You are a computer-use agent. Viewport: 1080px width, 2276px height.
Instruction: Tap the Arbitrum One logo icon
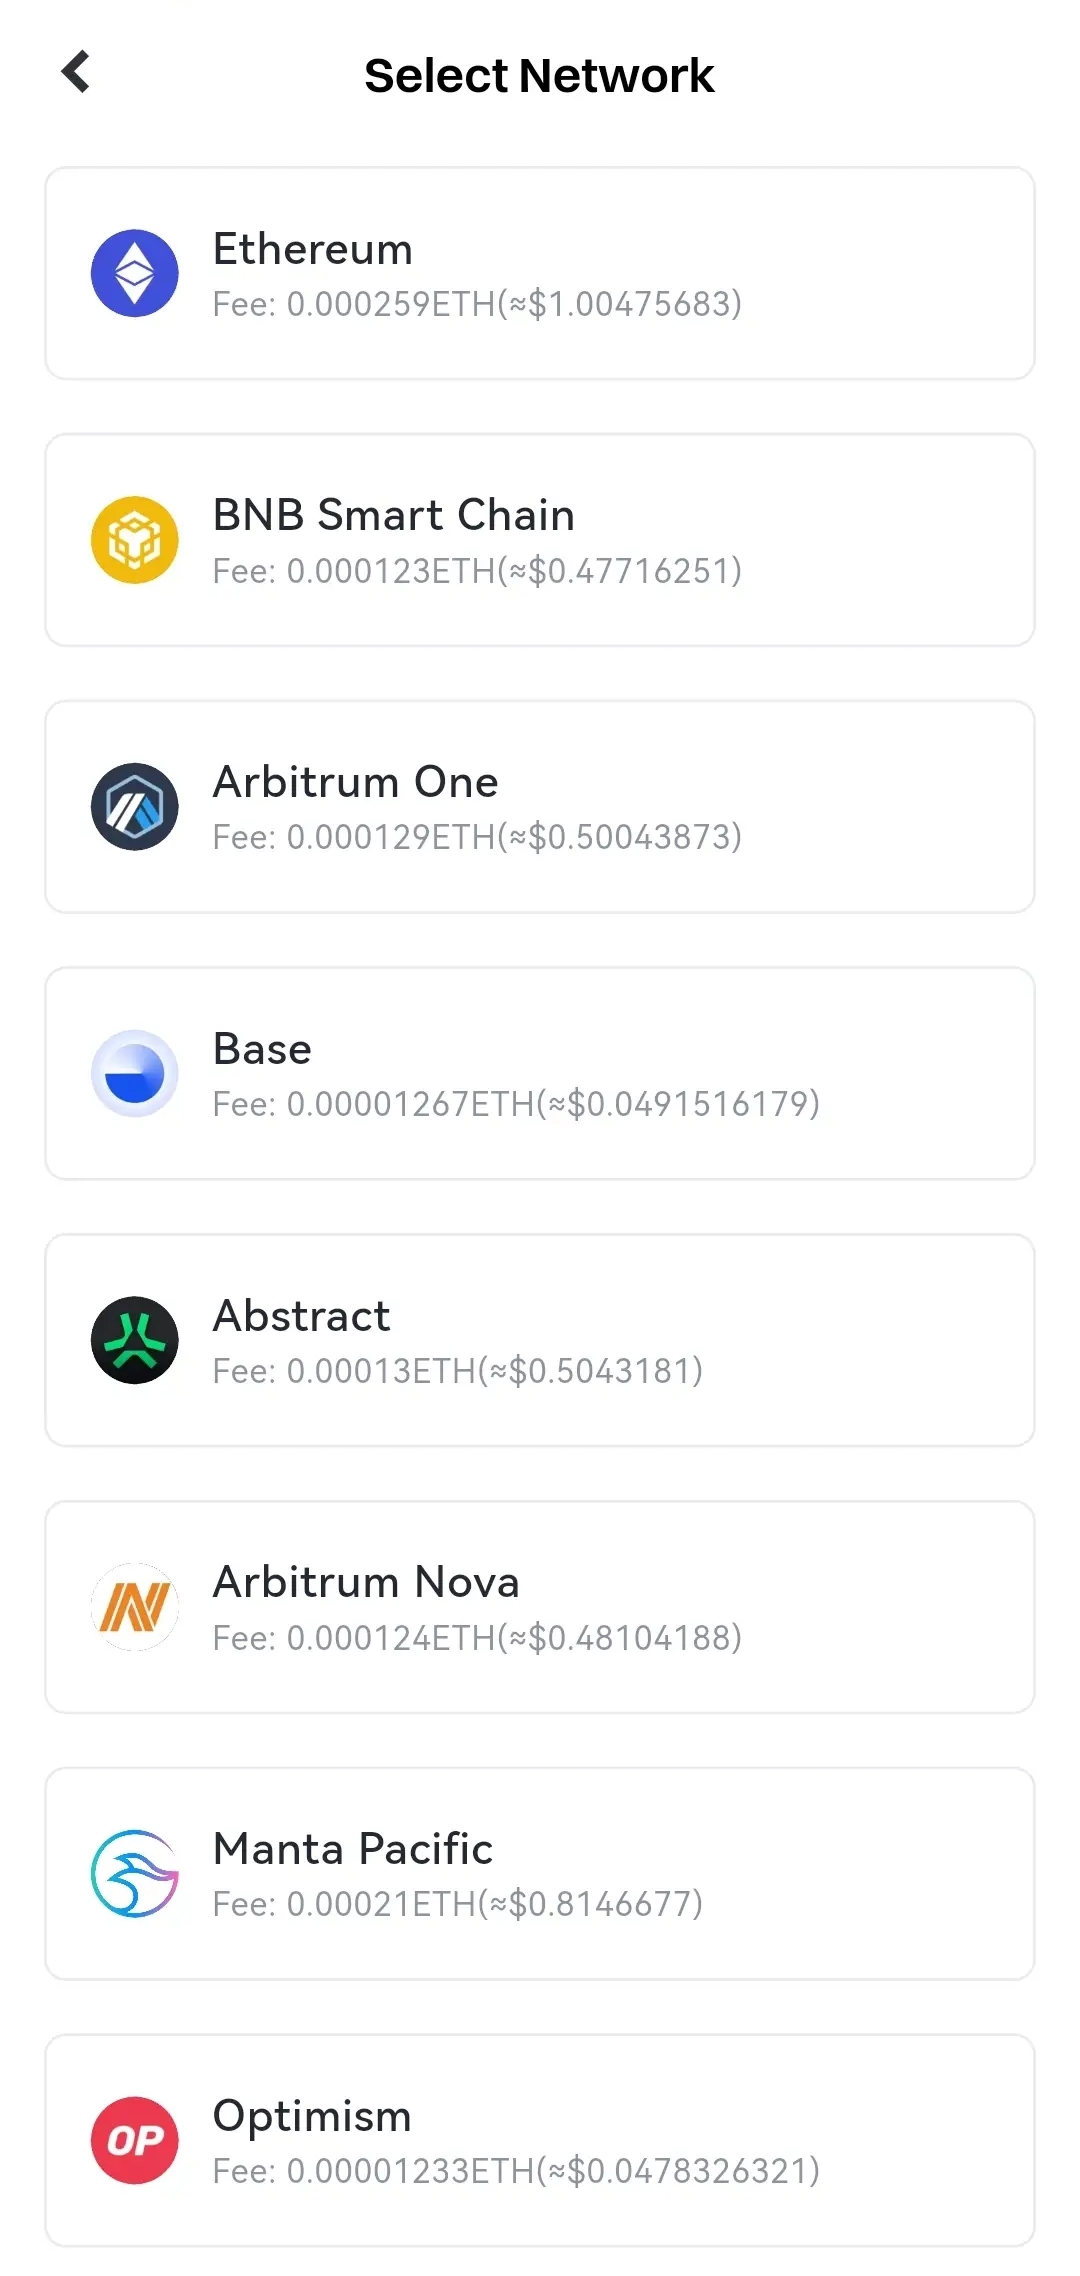135,807
